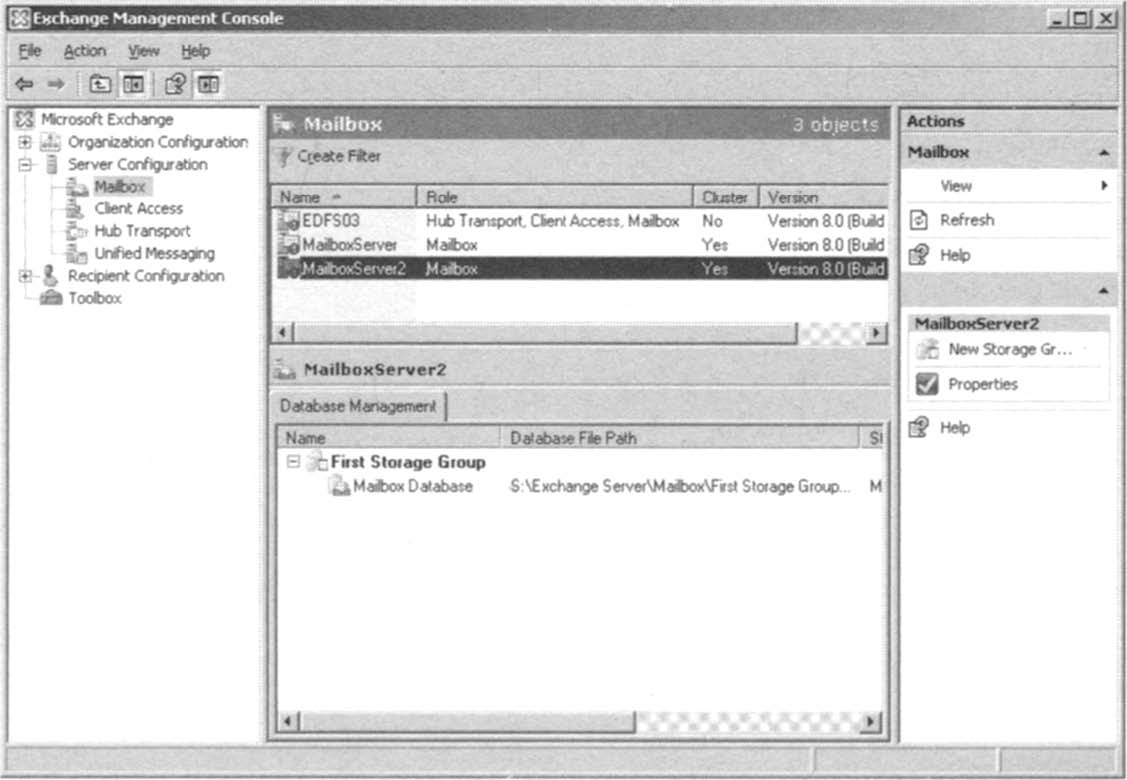Click Help under Mailbox actions
The height and width of the screenshot is (780, 1127).
coord(955,255)
